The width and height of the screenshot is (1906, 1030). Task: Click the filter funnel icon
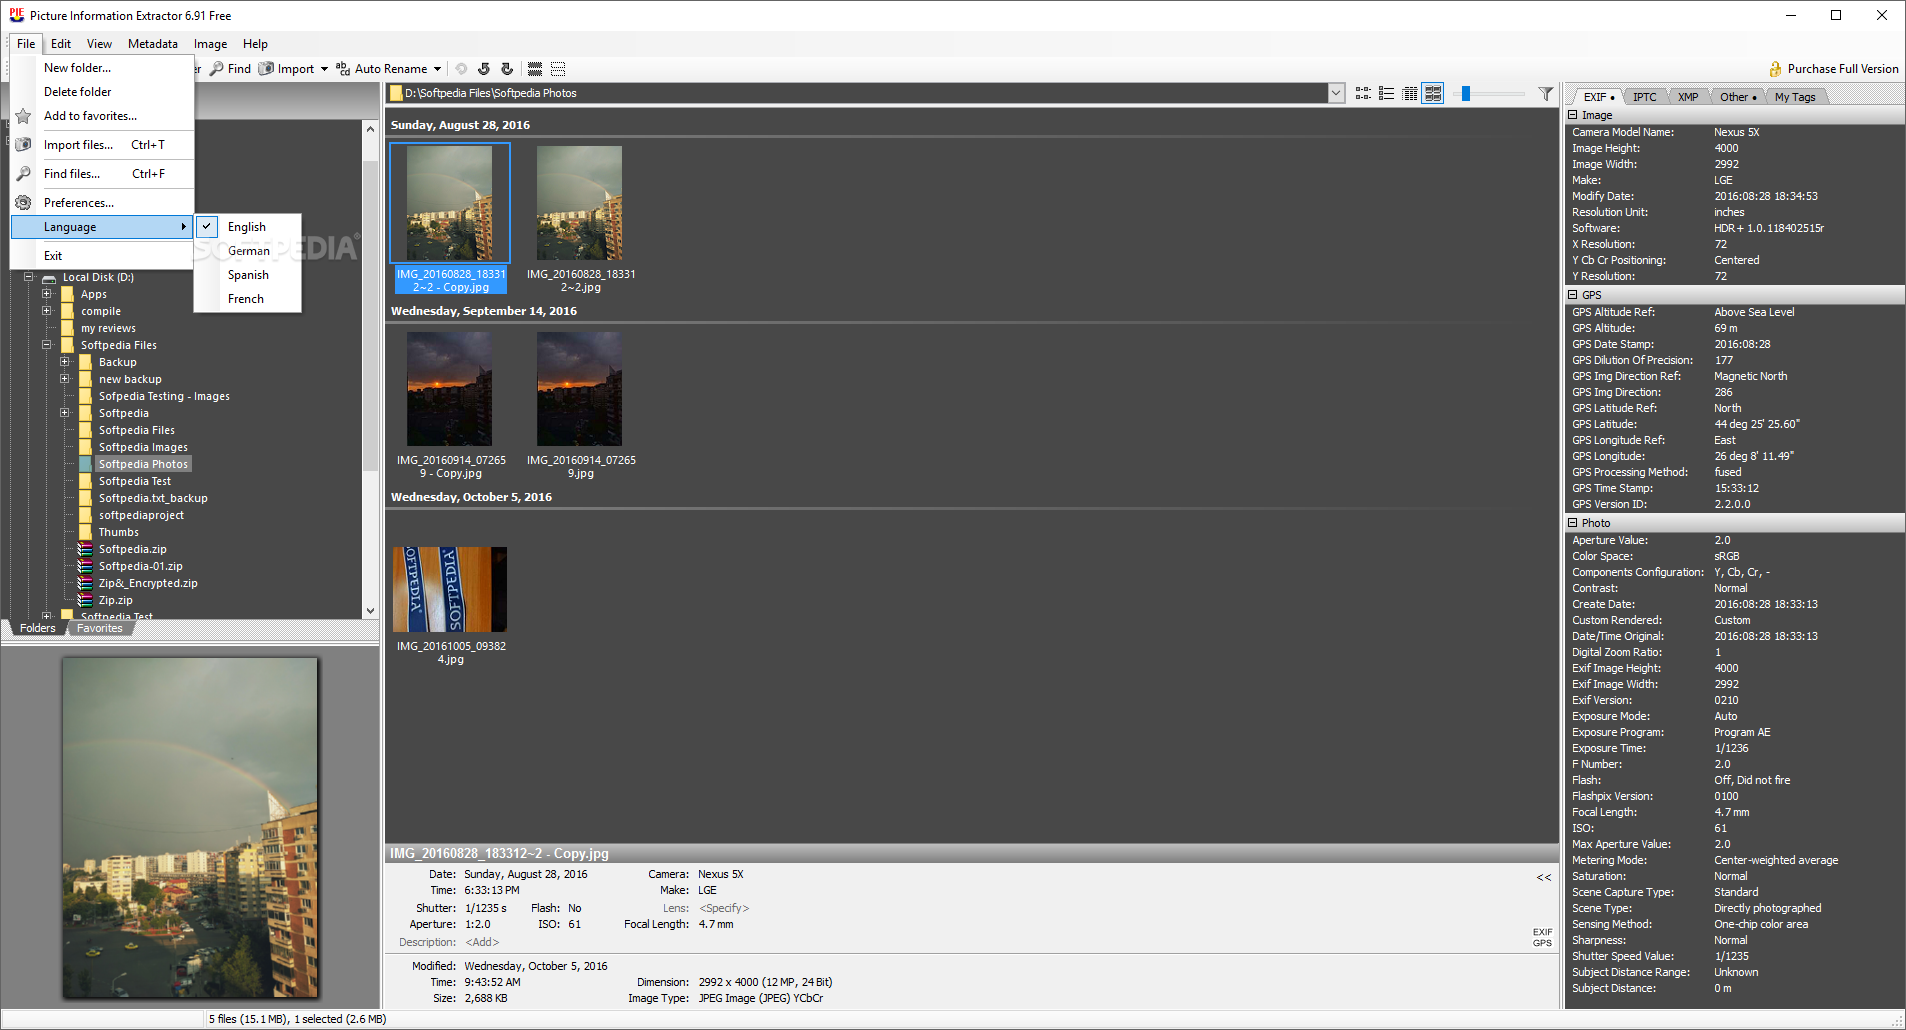[1546, 93]
